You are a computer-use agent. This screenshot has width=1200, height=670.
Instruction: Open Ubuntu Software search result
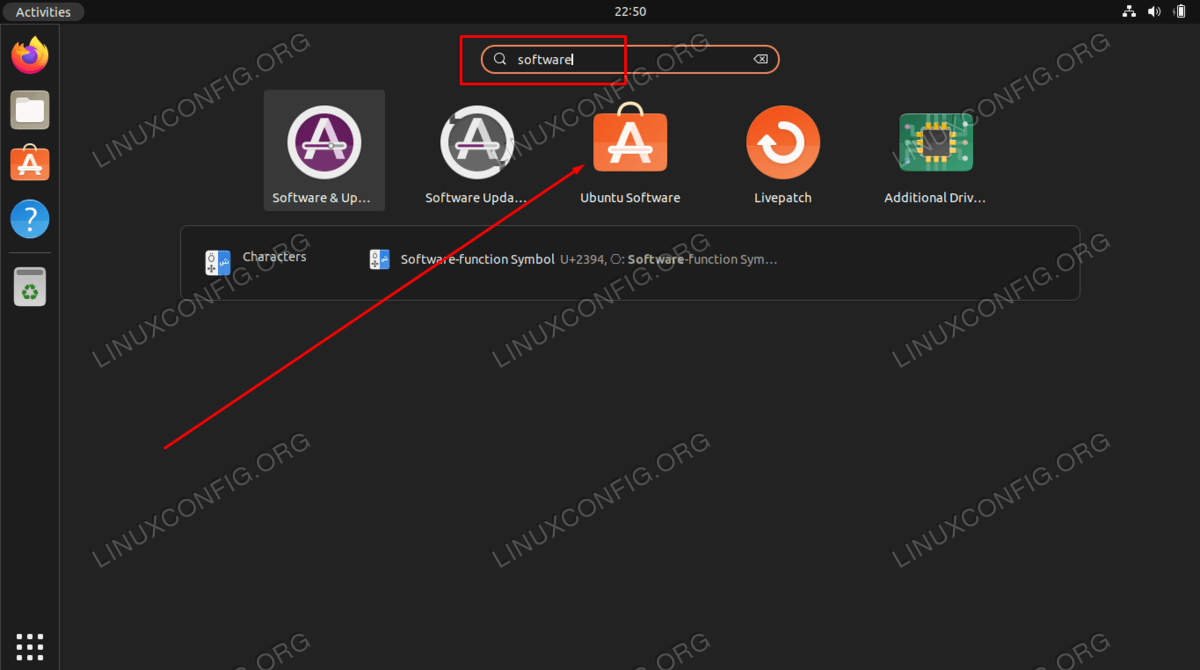click(630, 150)
